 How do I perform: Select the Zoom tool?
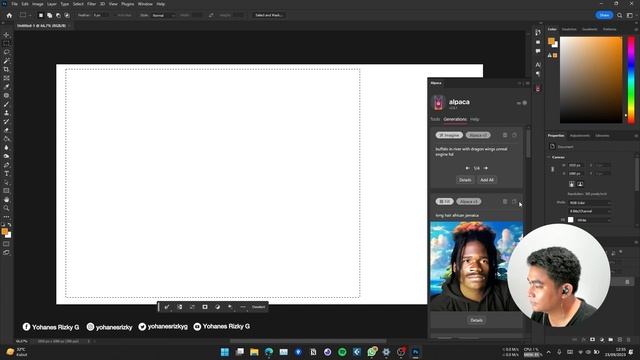point(6,208)
